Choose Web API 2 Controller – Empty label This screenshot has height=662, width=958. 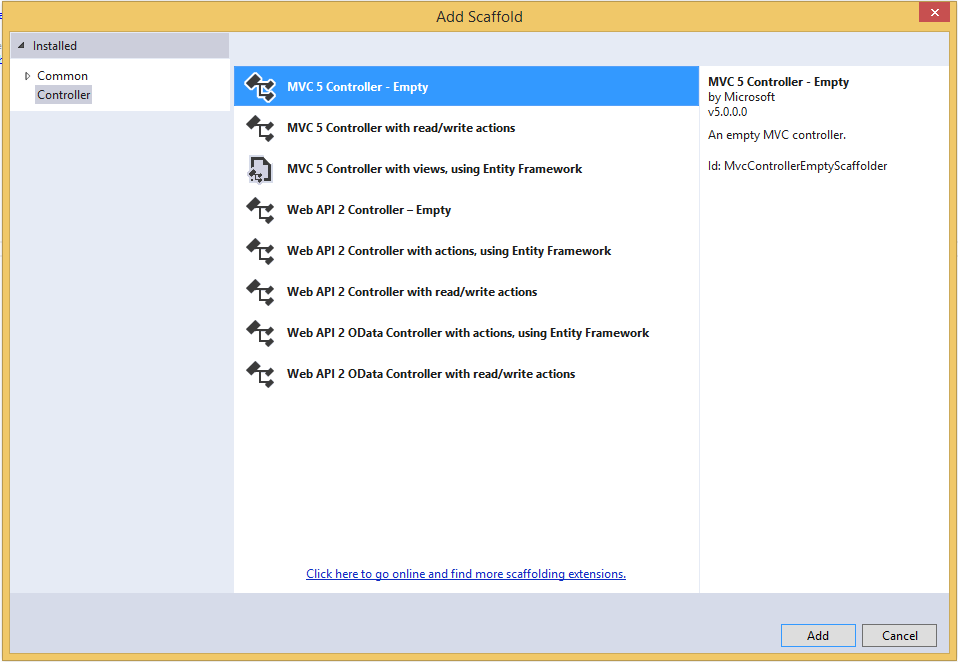pyautogui.click(x=369, y=210)
